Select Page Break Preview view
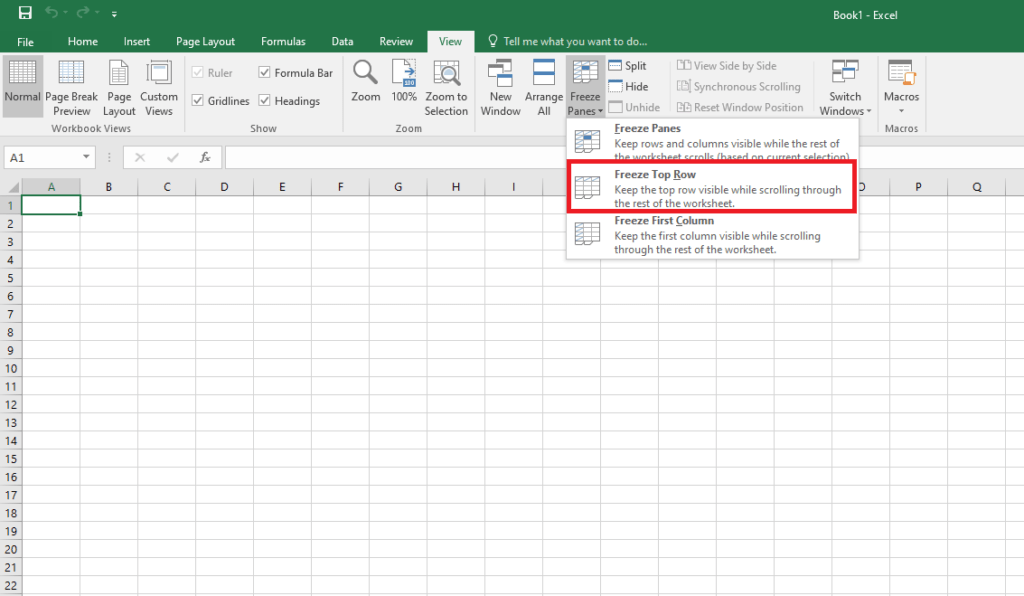 click(71, 85)
